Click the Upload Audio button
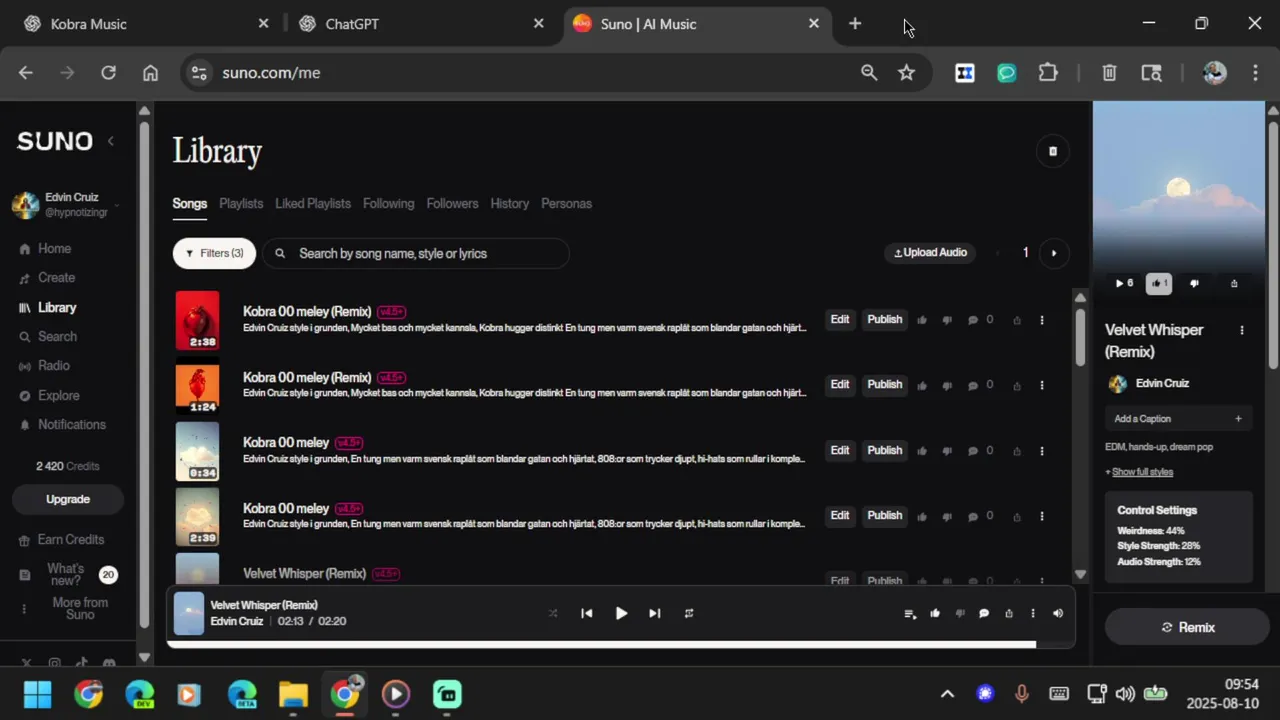This screenshot has height=720, width=1280. tap(930, 253)
